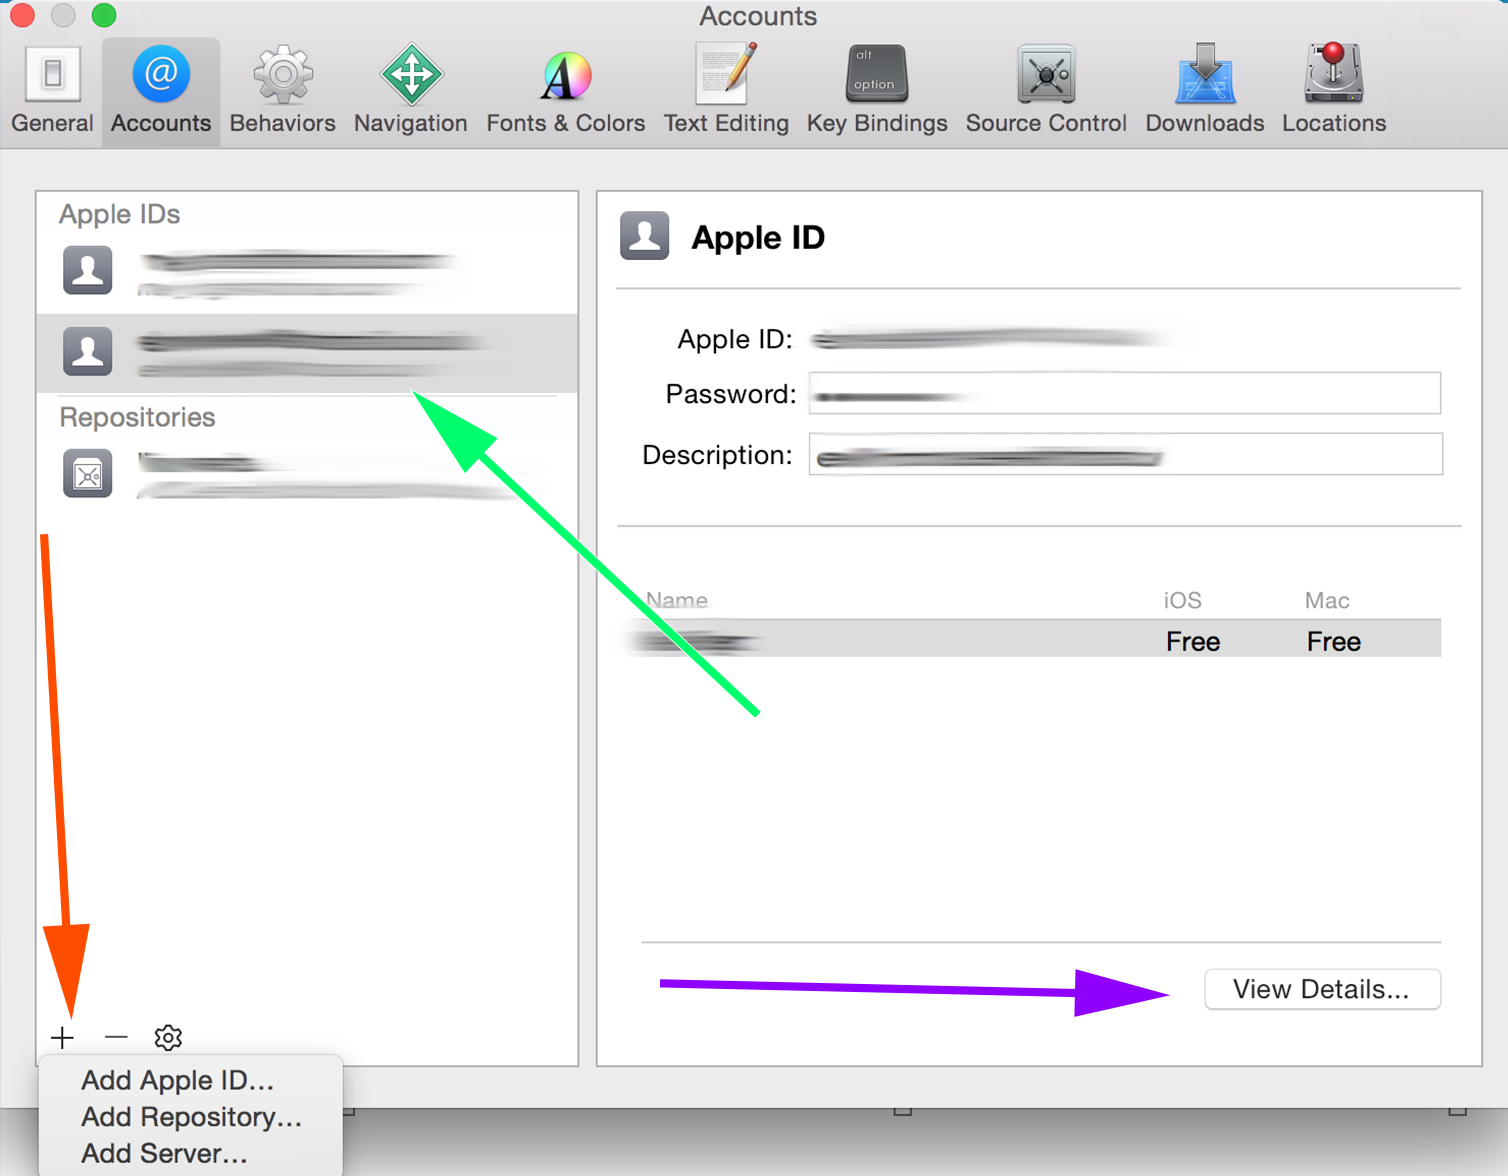
Task: Choose Add Apple ID… from menu
Action: (177, 1080)
